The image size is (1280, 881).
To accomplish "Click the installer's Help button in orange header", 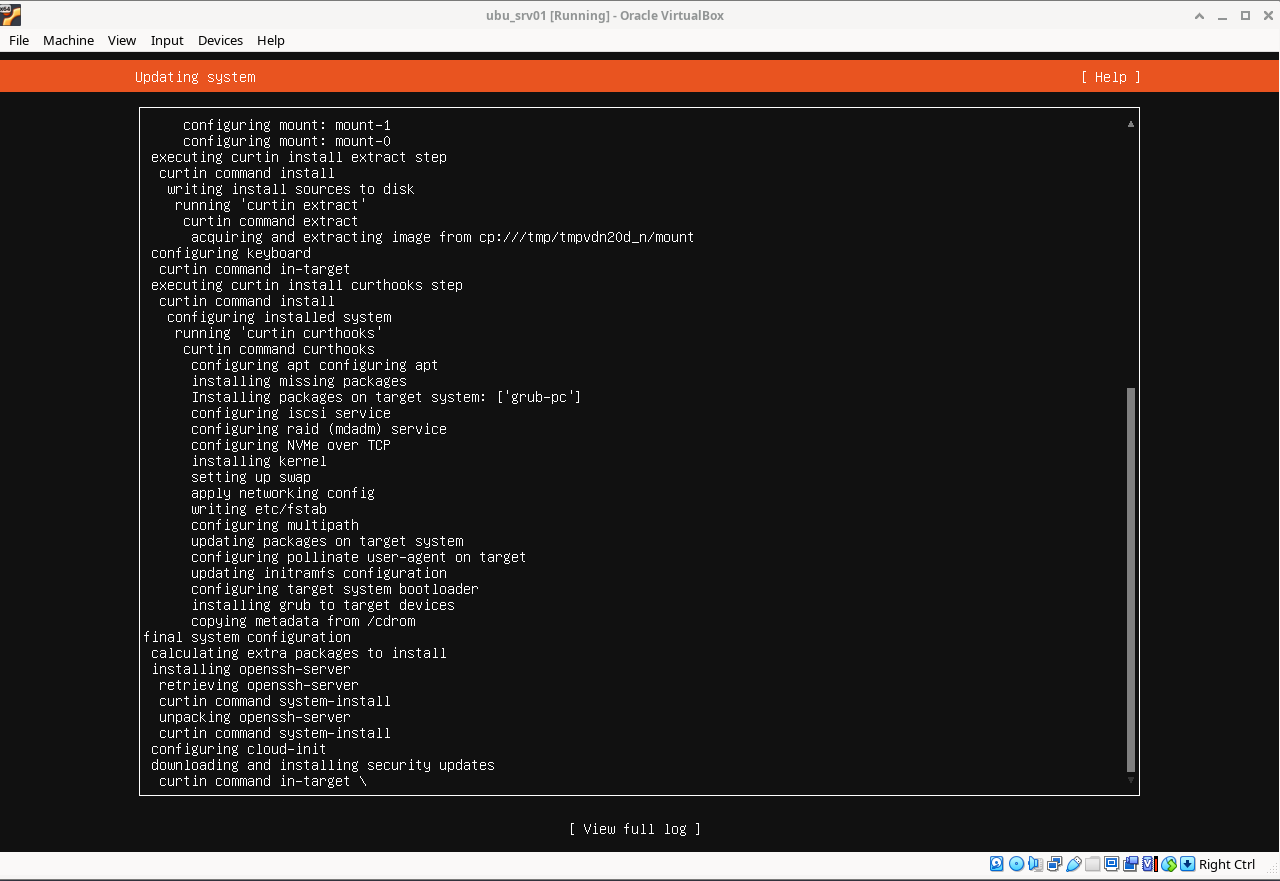I will (1110, 77).
